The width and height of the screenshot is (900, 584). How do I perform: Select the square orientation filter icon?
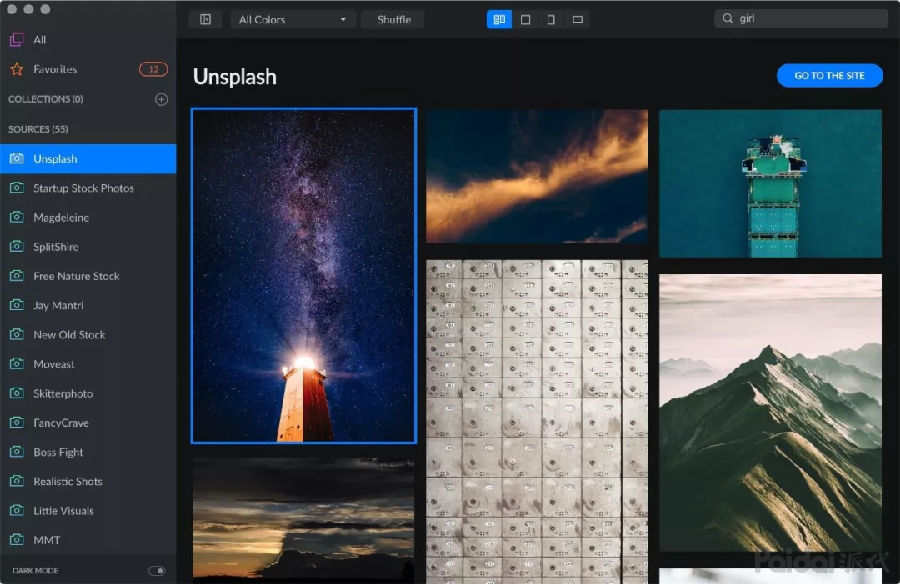pyautogui.click(x=525, y=19)
